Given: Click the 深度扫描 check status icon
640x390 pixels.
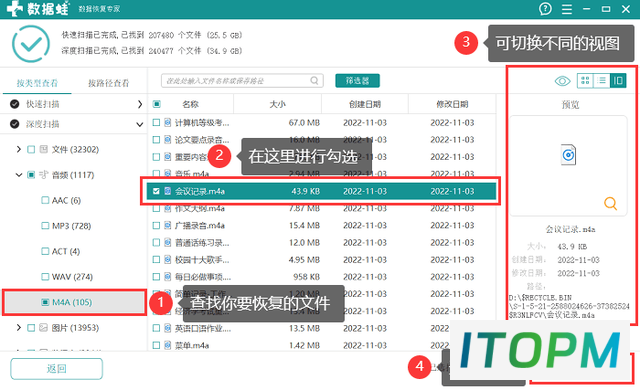Looking at the screenshot, I should 15,124.
